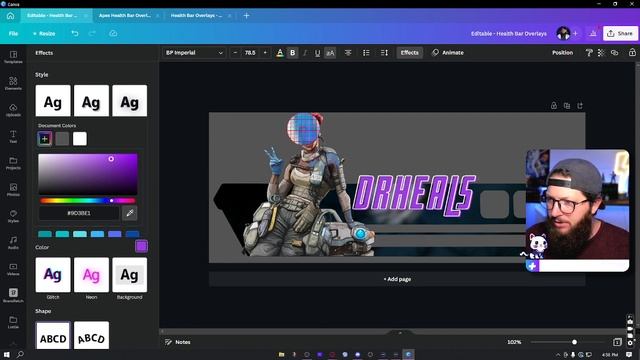Toggle italic formatting
The height and width of the screenshot is (360, 640).
coord(305,53)
